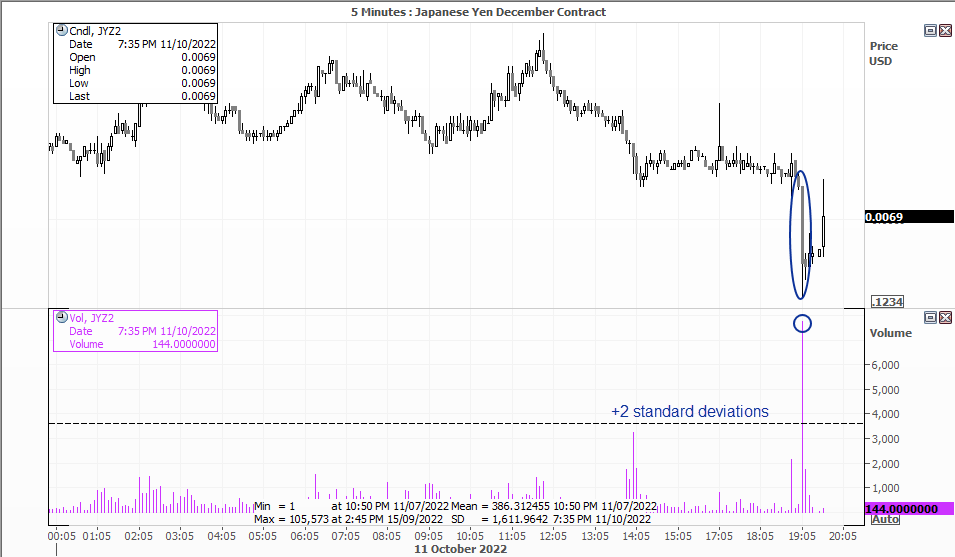Click the Price USD axis title

884,54
